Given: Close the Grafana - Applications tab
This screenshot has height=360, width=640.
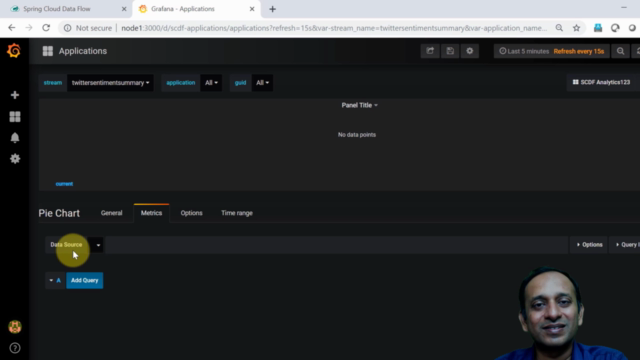Looking at the screenshot, I should [x=252, y=9].
